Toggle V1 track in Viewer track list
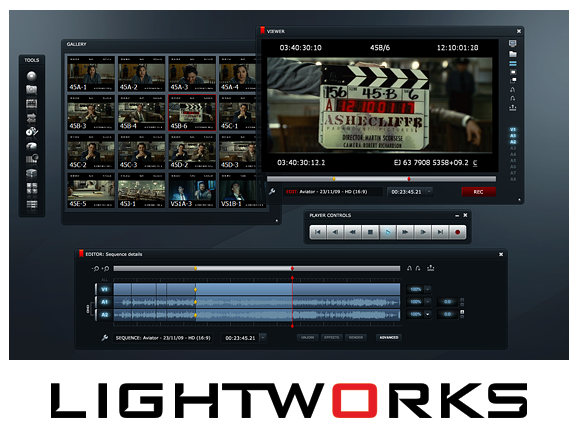579x432 pixels. pos(513,130)
